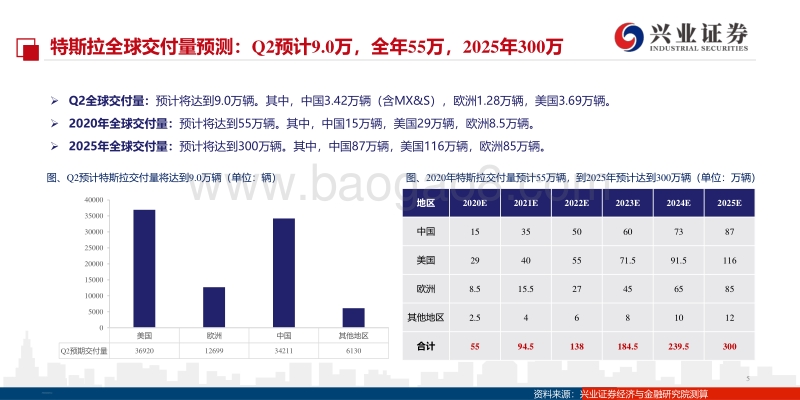Select the 其他地区 2020E cell showing 2.5
This screenshot has width=800, height=400.
[474, 317]
